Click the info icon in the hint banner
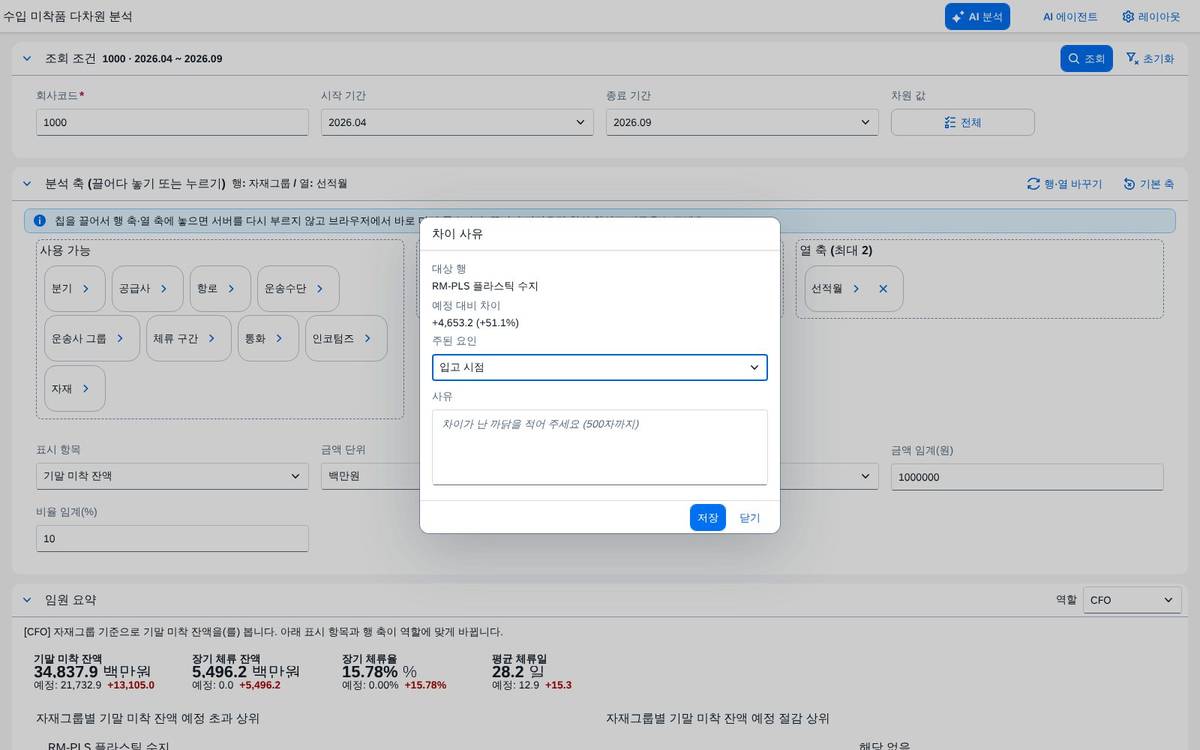Screen dimensions: 1200x750 tap(39, 220)
